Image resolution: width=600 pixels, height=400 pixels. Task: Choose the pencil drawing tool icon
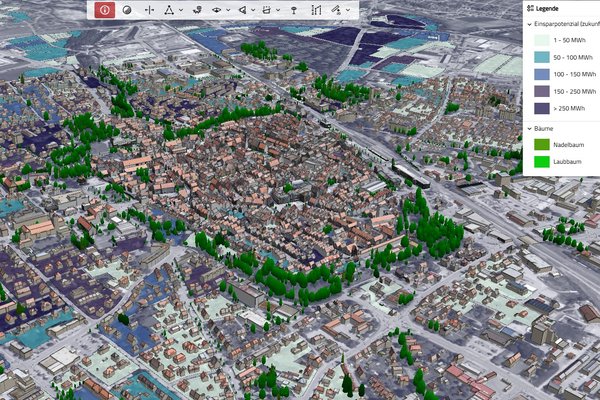coord(337,9)
